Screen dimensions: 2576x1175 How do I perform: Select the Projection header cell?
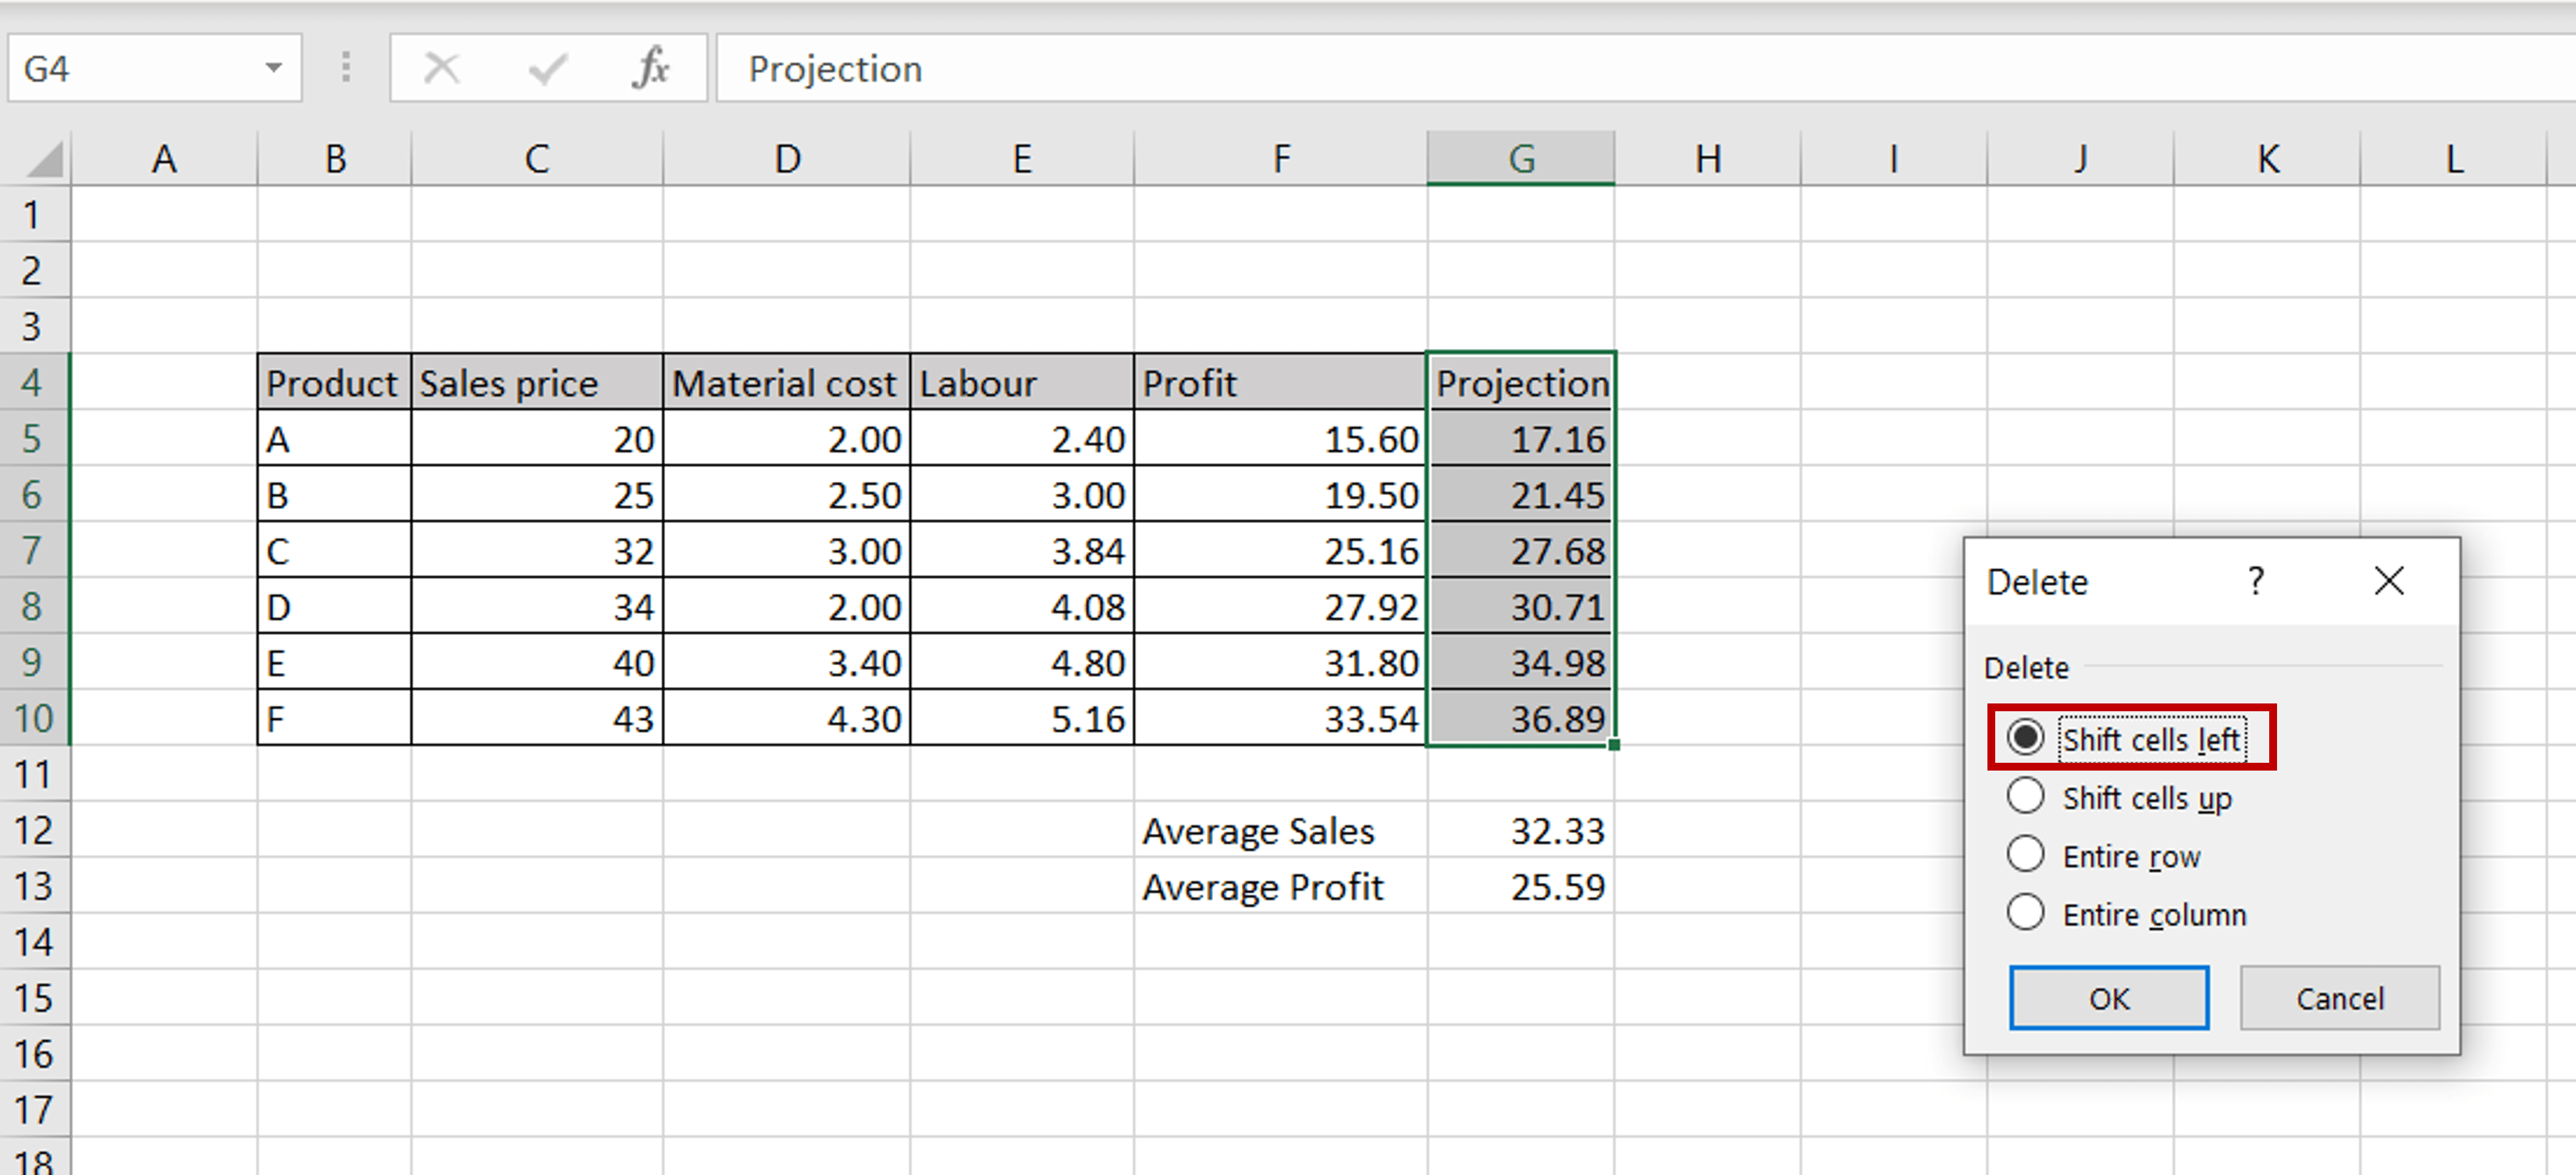(1521, 382)
